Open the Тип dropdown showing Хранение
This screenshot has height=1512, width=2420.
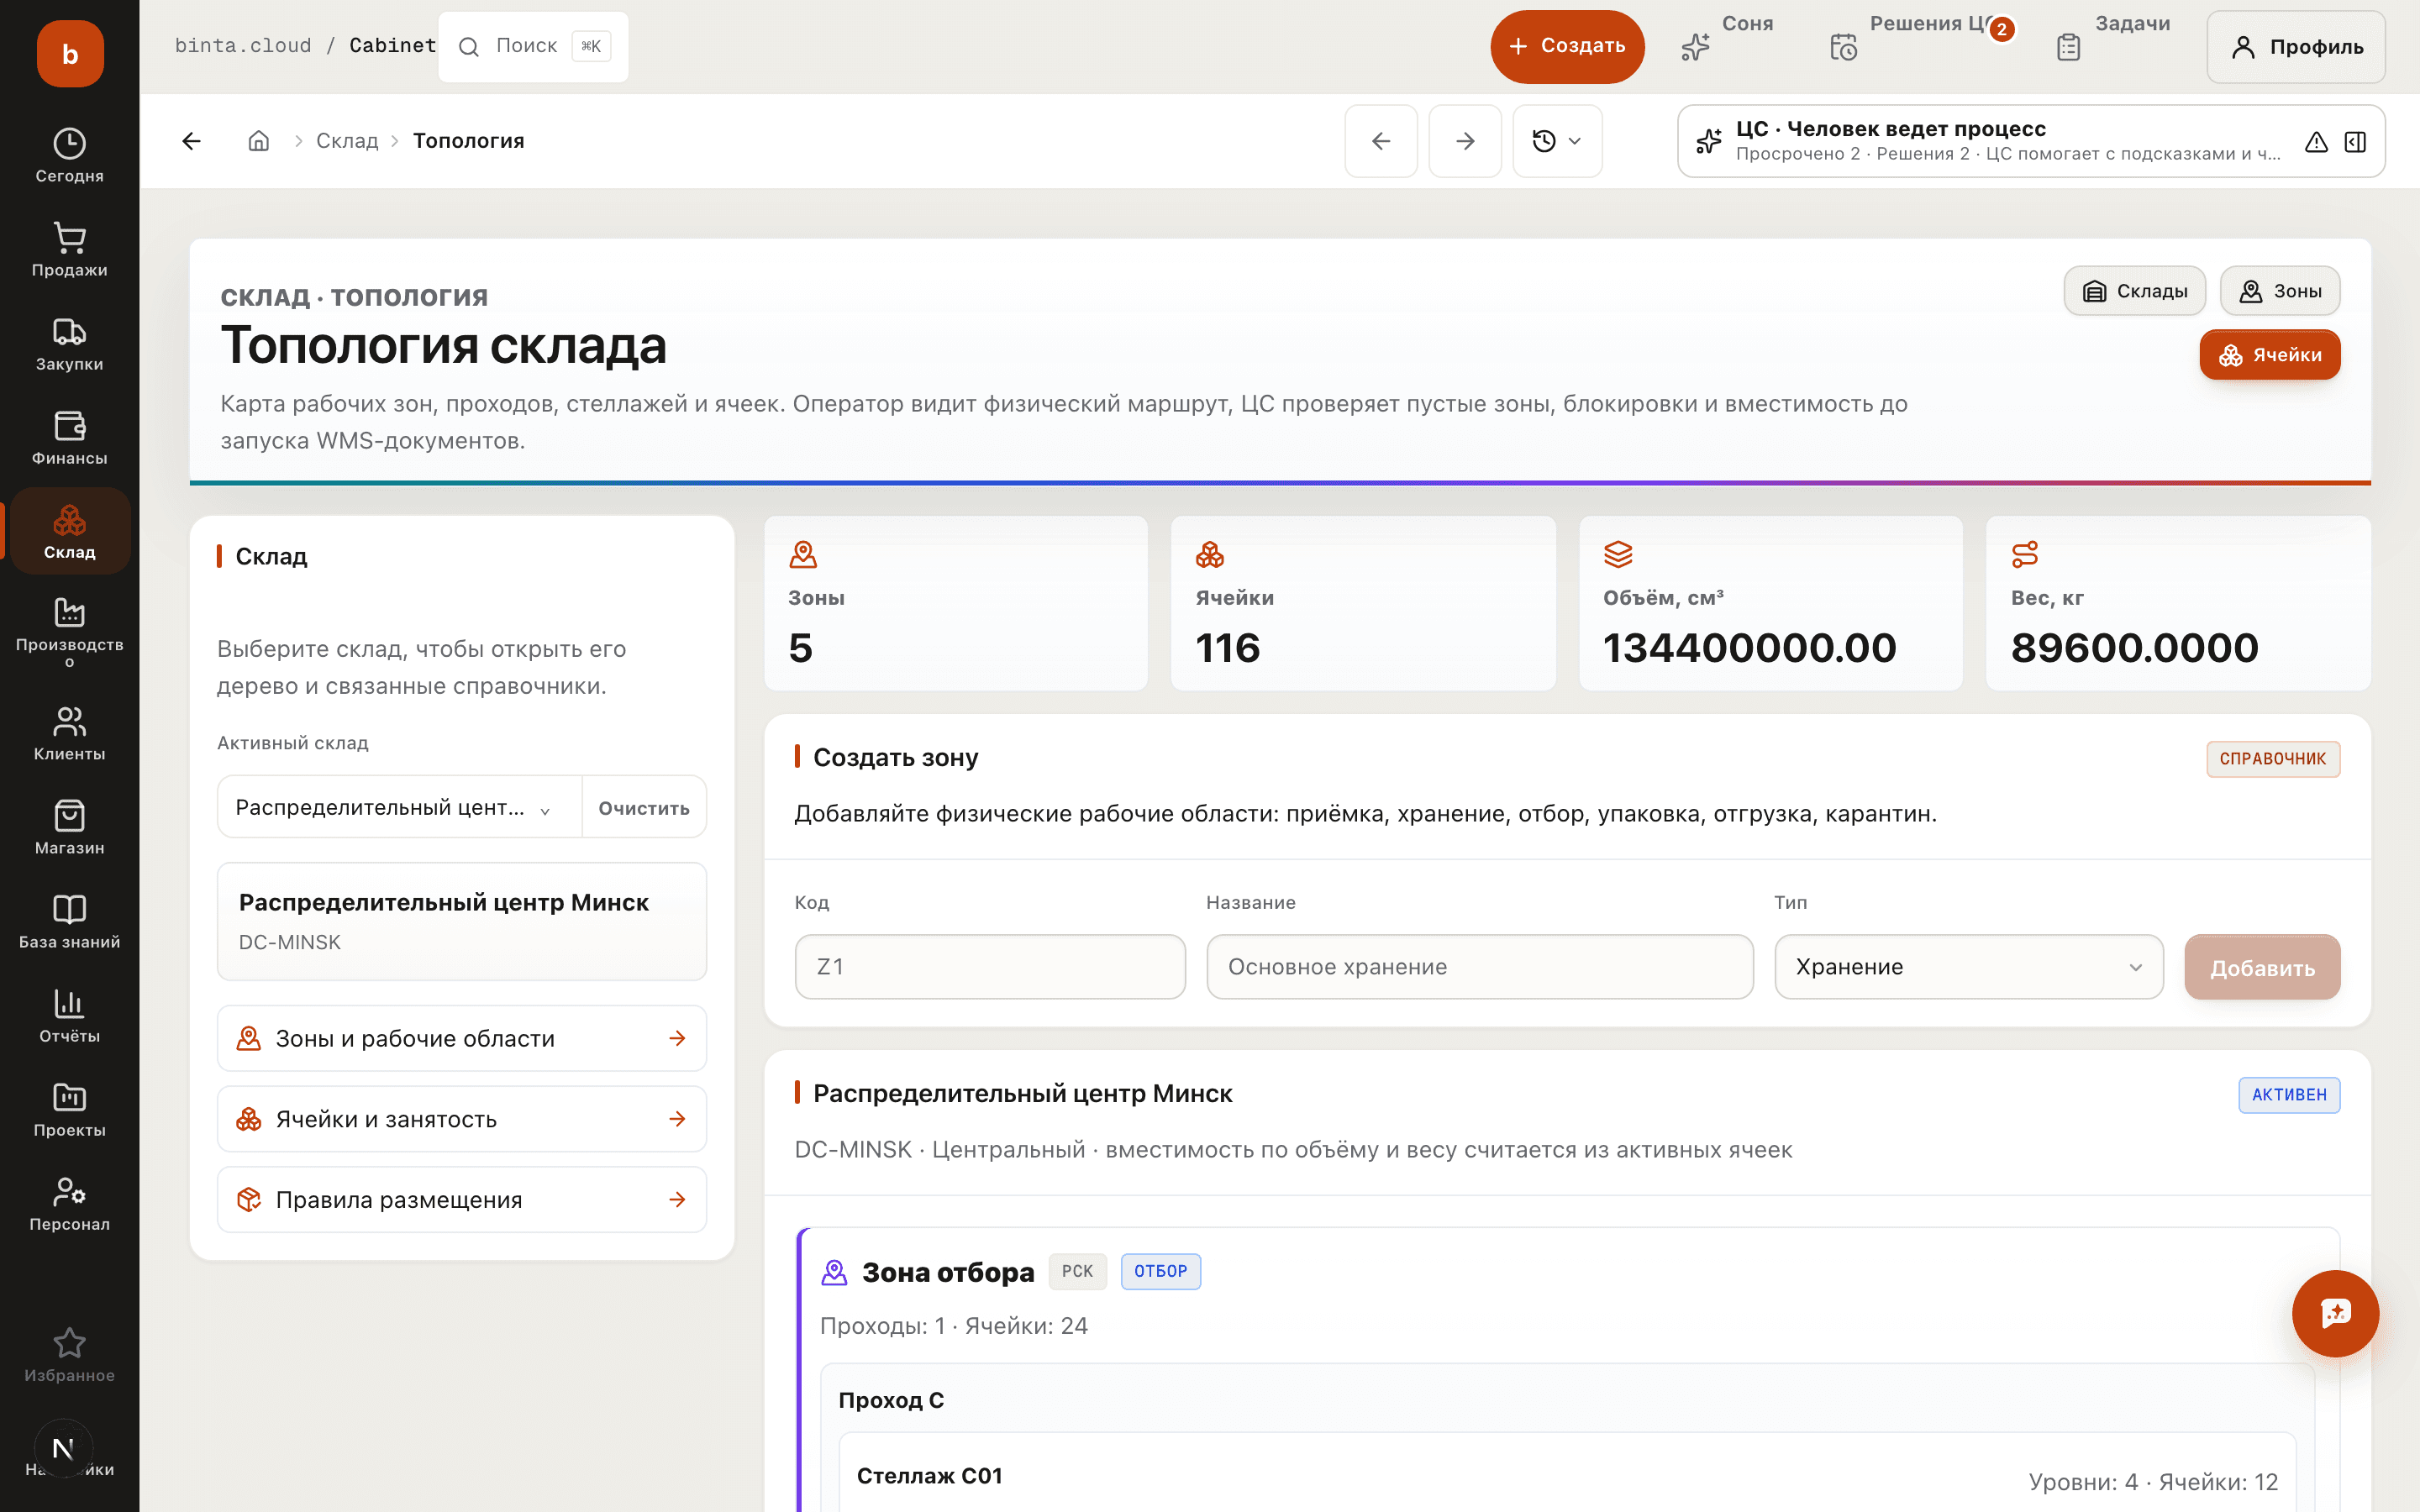1968,967
